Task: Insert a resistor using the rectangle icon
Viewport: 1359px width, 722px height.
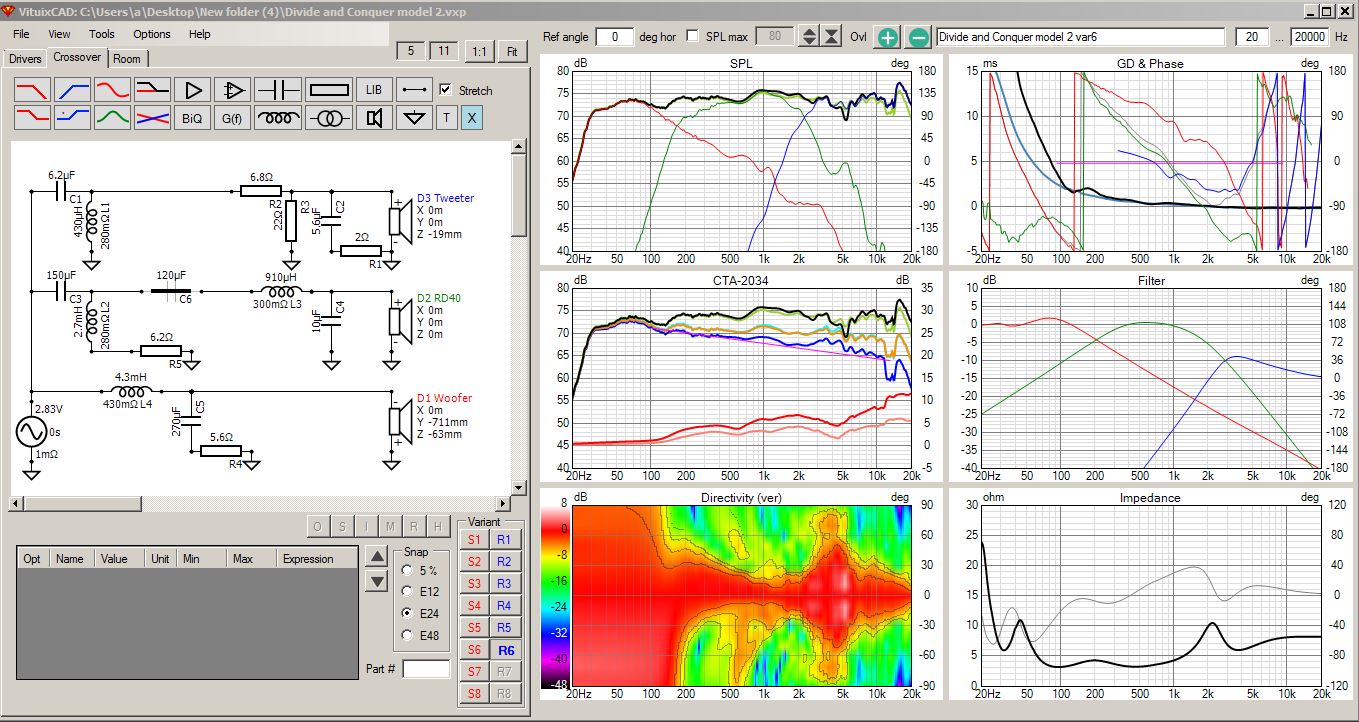Action: [328, 89]
